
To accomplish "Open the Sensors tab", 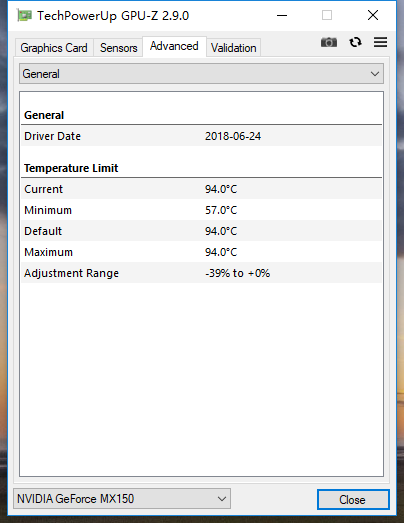I will click(x=118, y=48).
